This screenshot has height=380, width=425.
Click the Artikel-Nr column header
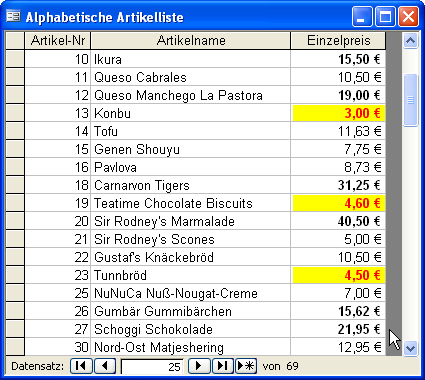click(x=58, y=41)
